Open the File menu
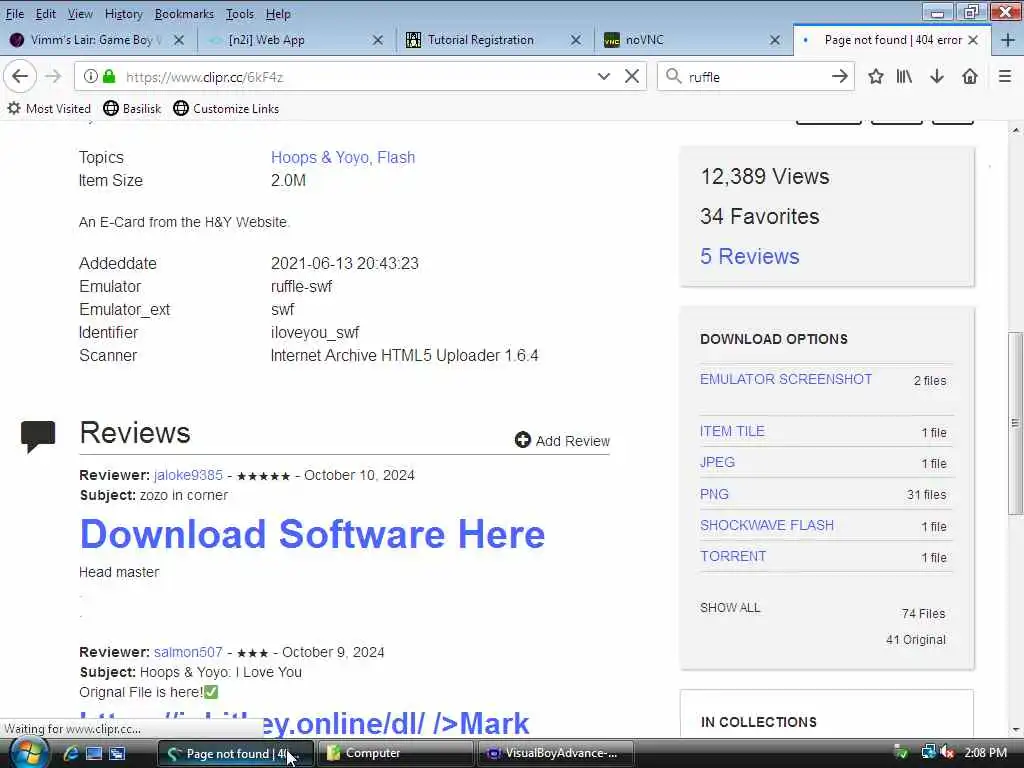Screen dimensions: 1024x768 14,14
